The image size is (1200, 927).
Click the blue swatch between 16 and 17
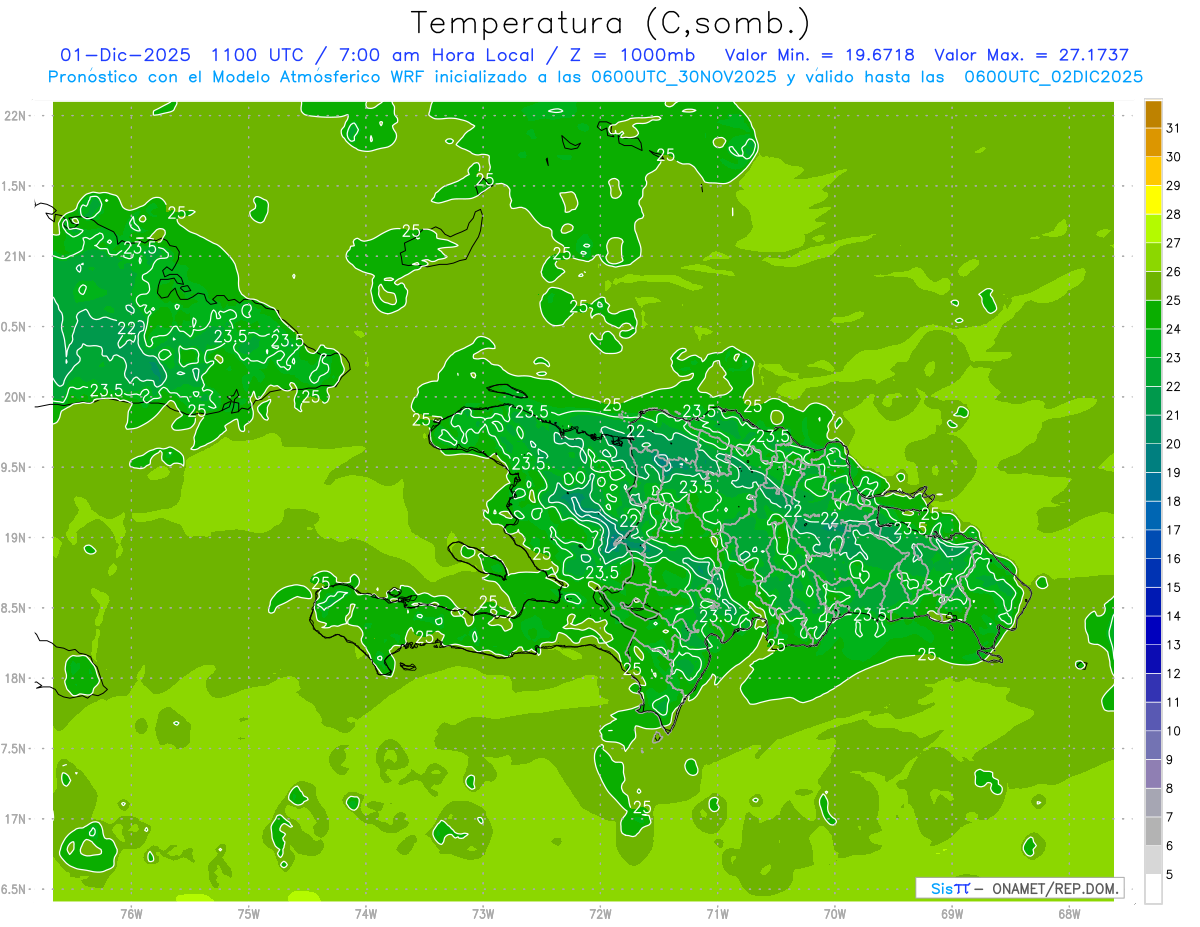click(1153, 544)
